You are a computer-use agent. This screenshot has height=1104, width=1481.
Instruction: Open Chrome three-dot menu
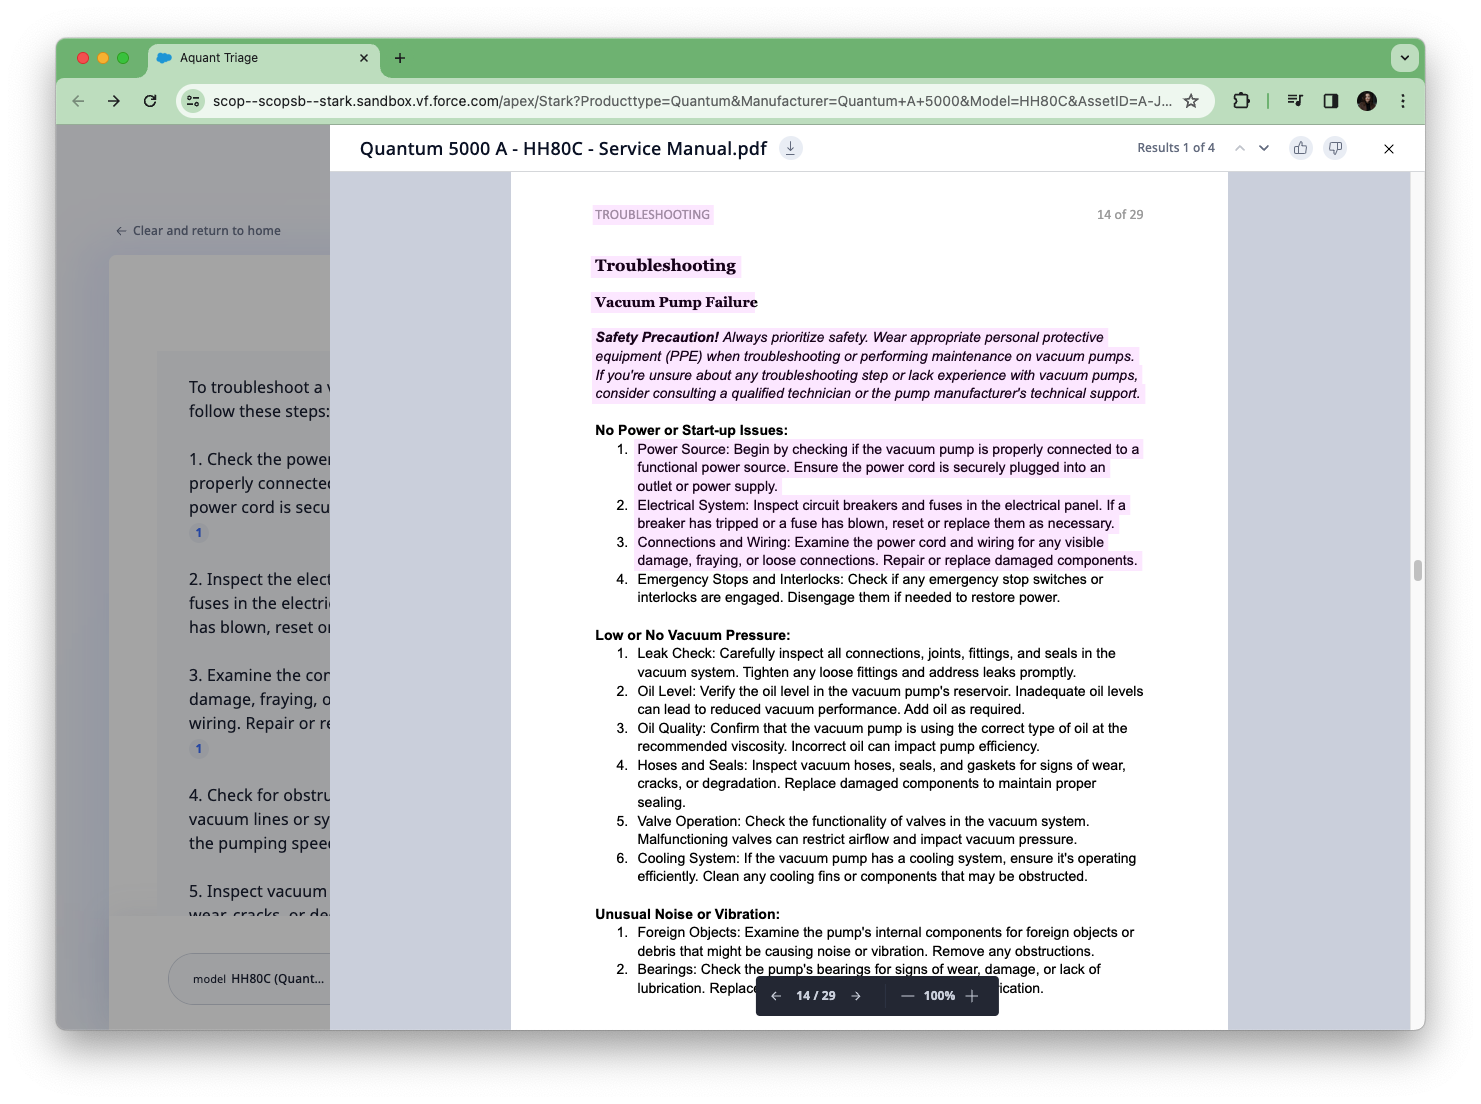pyautogui.click(x=1403, y=101)
